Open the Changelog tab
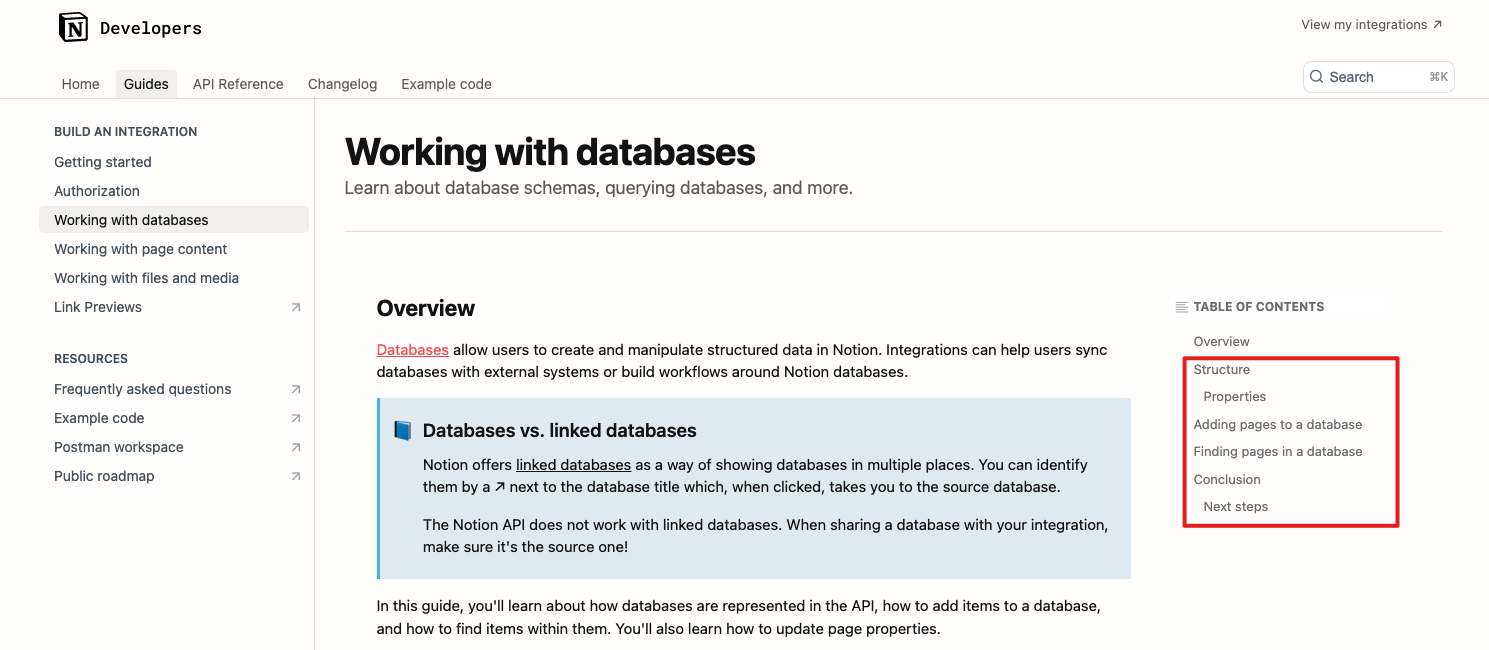This screenshot has height=650, width=1489. pos(342,84)
